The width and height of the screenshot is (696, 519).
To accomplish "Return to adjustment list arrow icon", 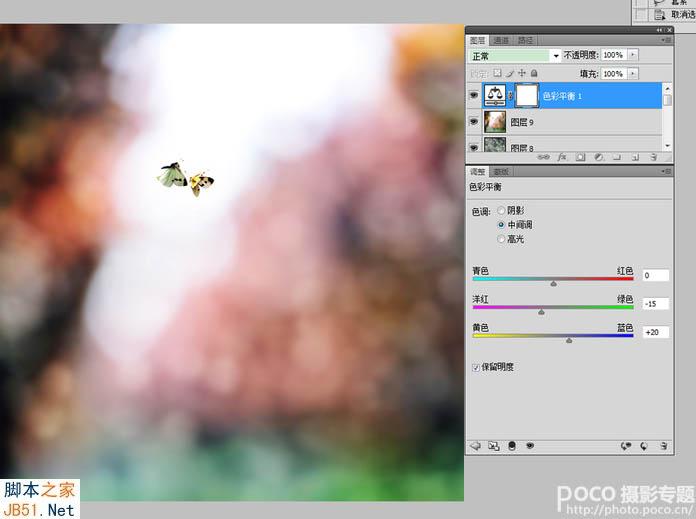I will point(475,446).
